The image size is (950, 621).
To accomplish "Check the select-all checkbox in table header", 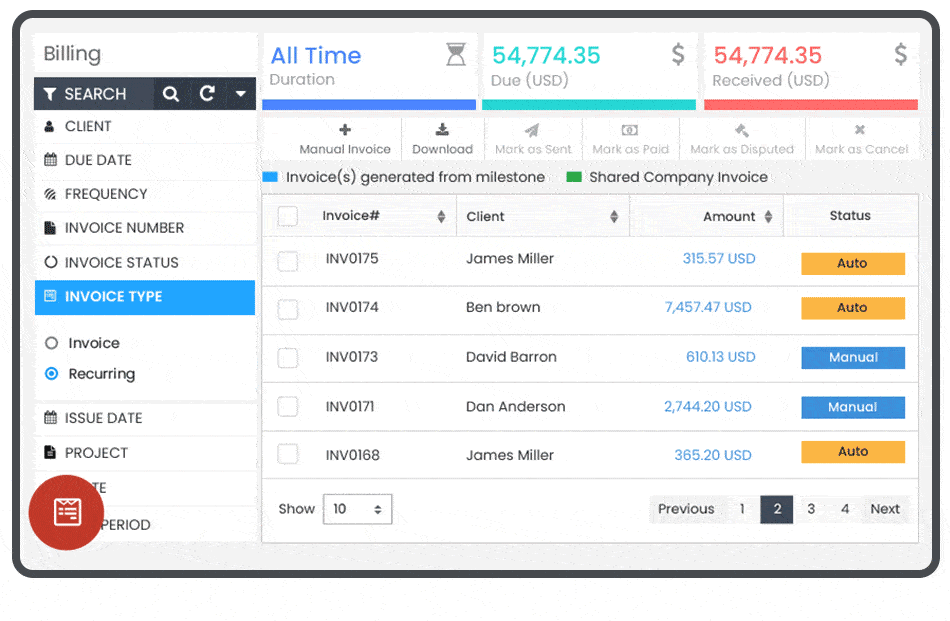I will (288, 215).
